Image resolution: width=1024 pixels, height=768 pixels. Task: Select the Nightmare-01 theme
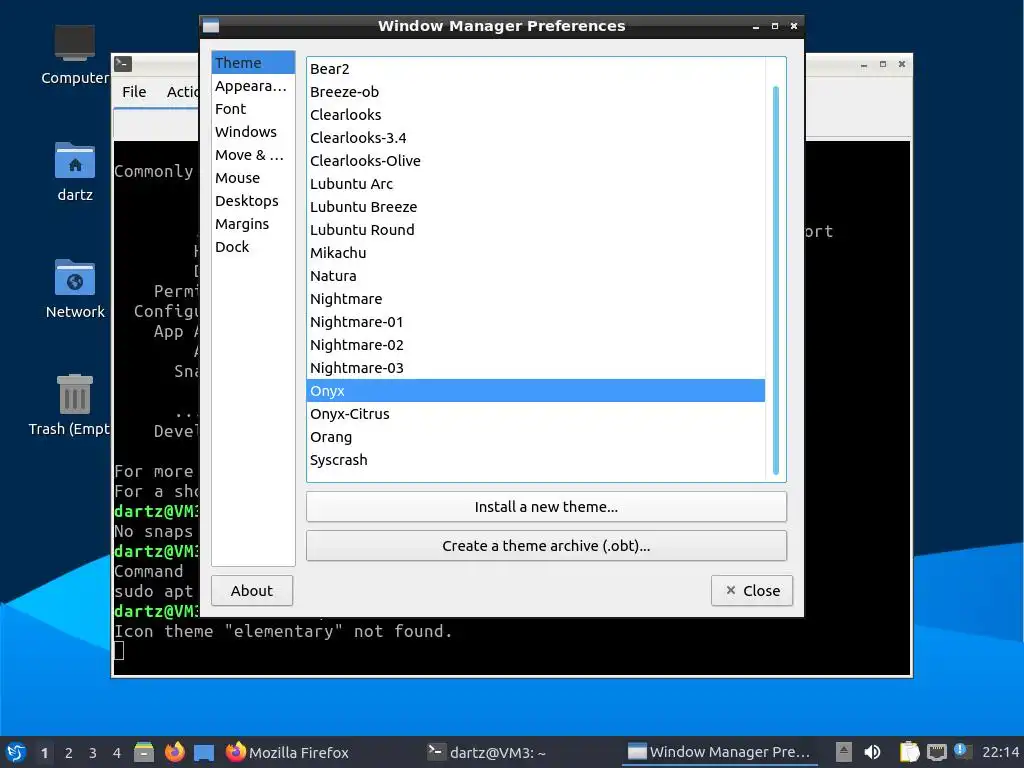coord(536,321)
